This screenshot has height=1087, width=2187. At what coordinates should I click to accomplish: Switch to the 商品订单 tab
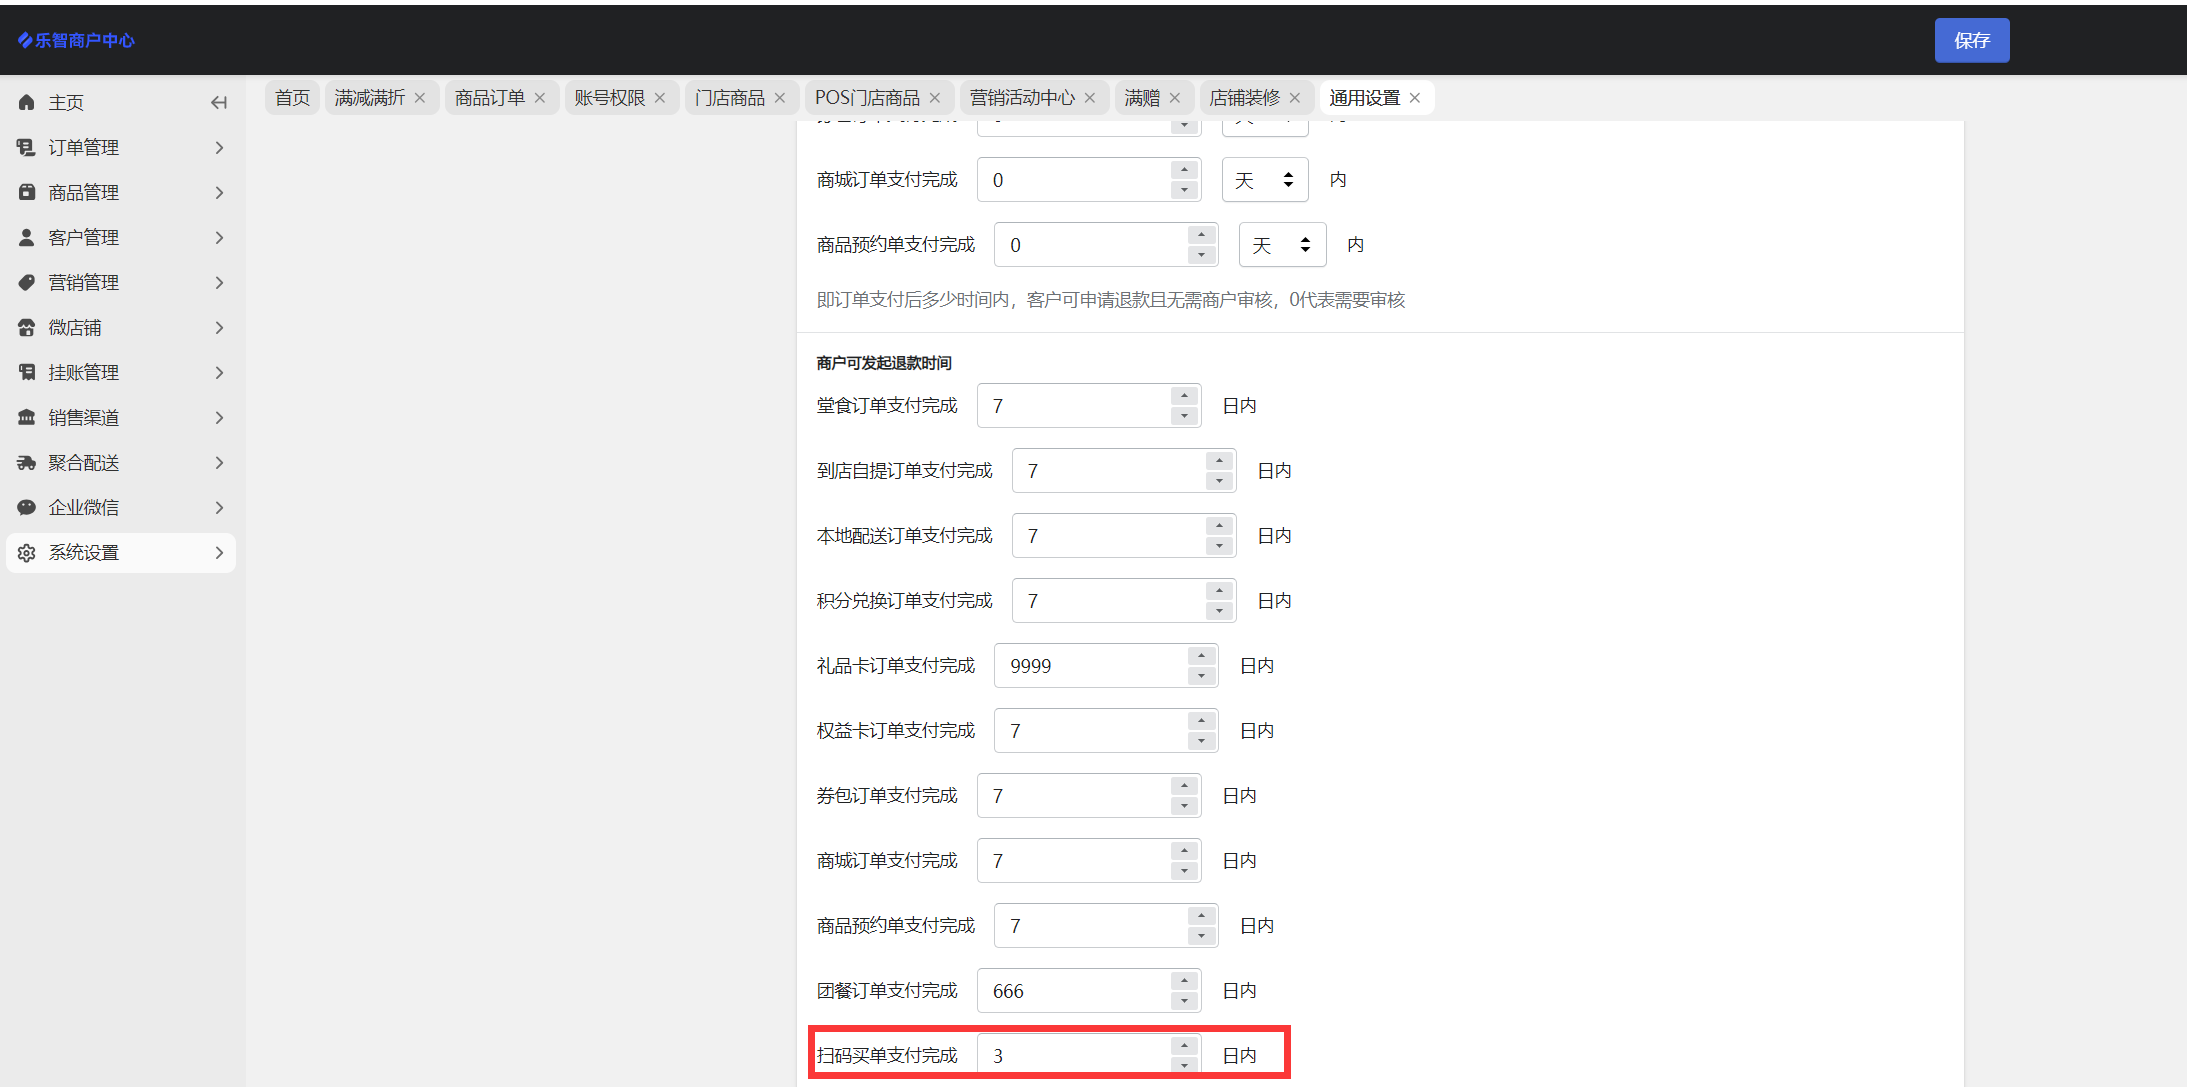click(x=489, y=98)
